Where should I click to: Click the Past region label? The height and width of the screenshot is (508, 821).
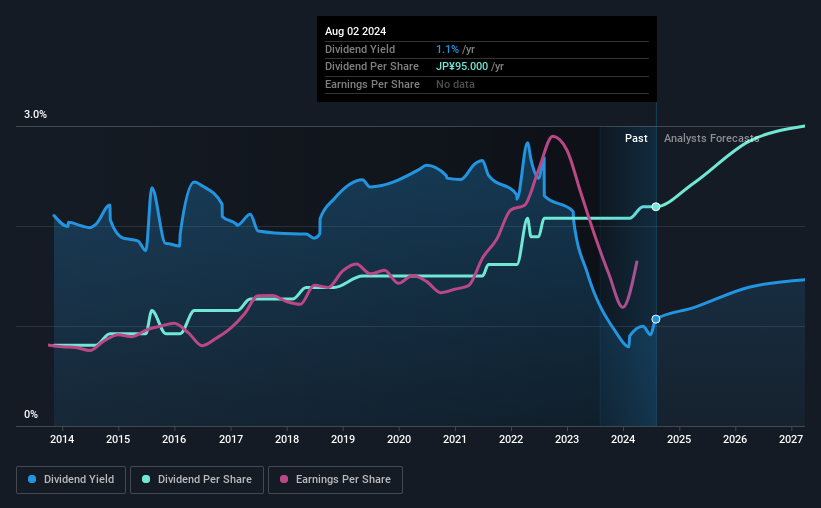point(636,139)
